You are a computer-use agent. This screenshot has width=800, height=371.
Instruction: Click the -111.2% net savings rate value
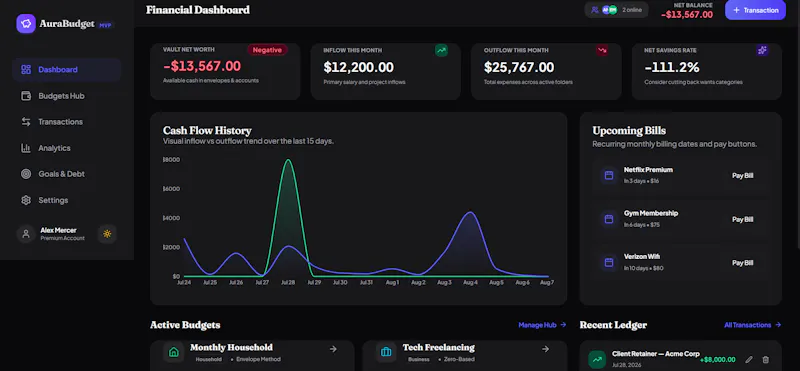[x=671, y=67]
